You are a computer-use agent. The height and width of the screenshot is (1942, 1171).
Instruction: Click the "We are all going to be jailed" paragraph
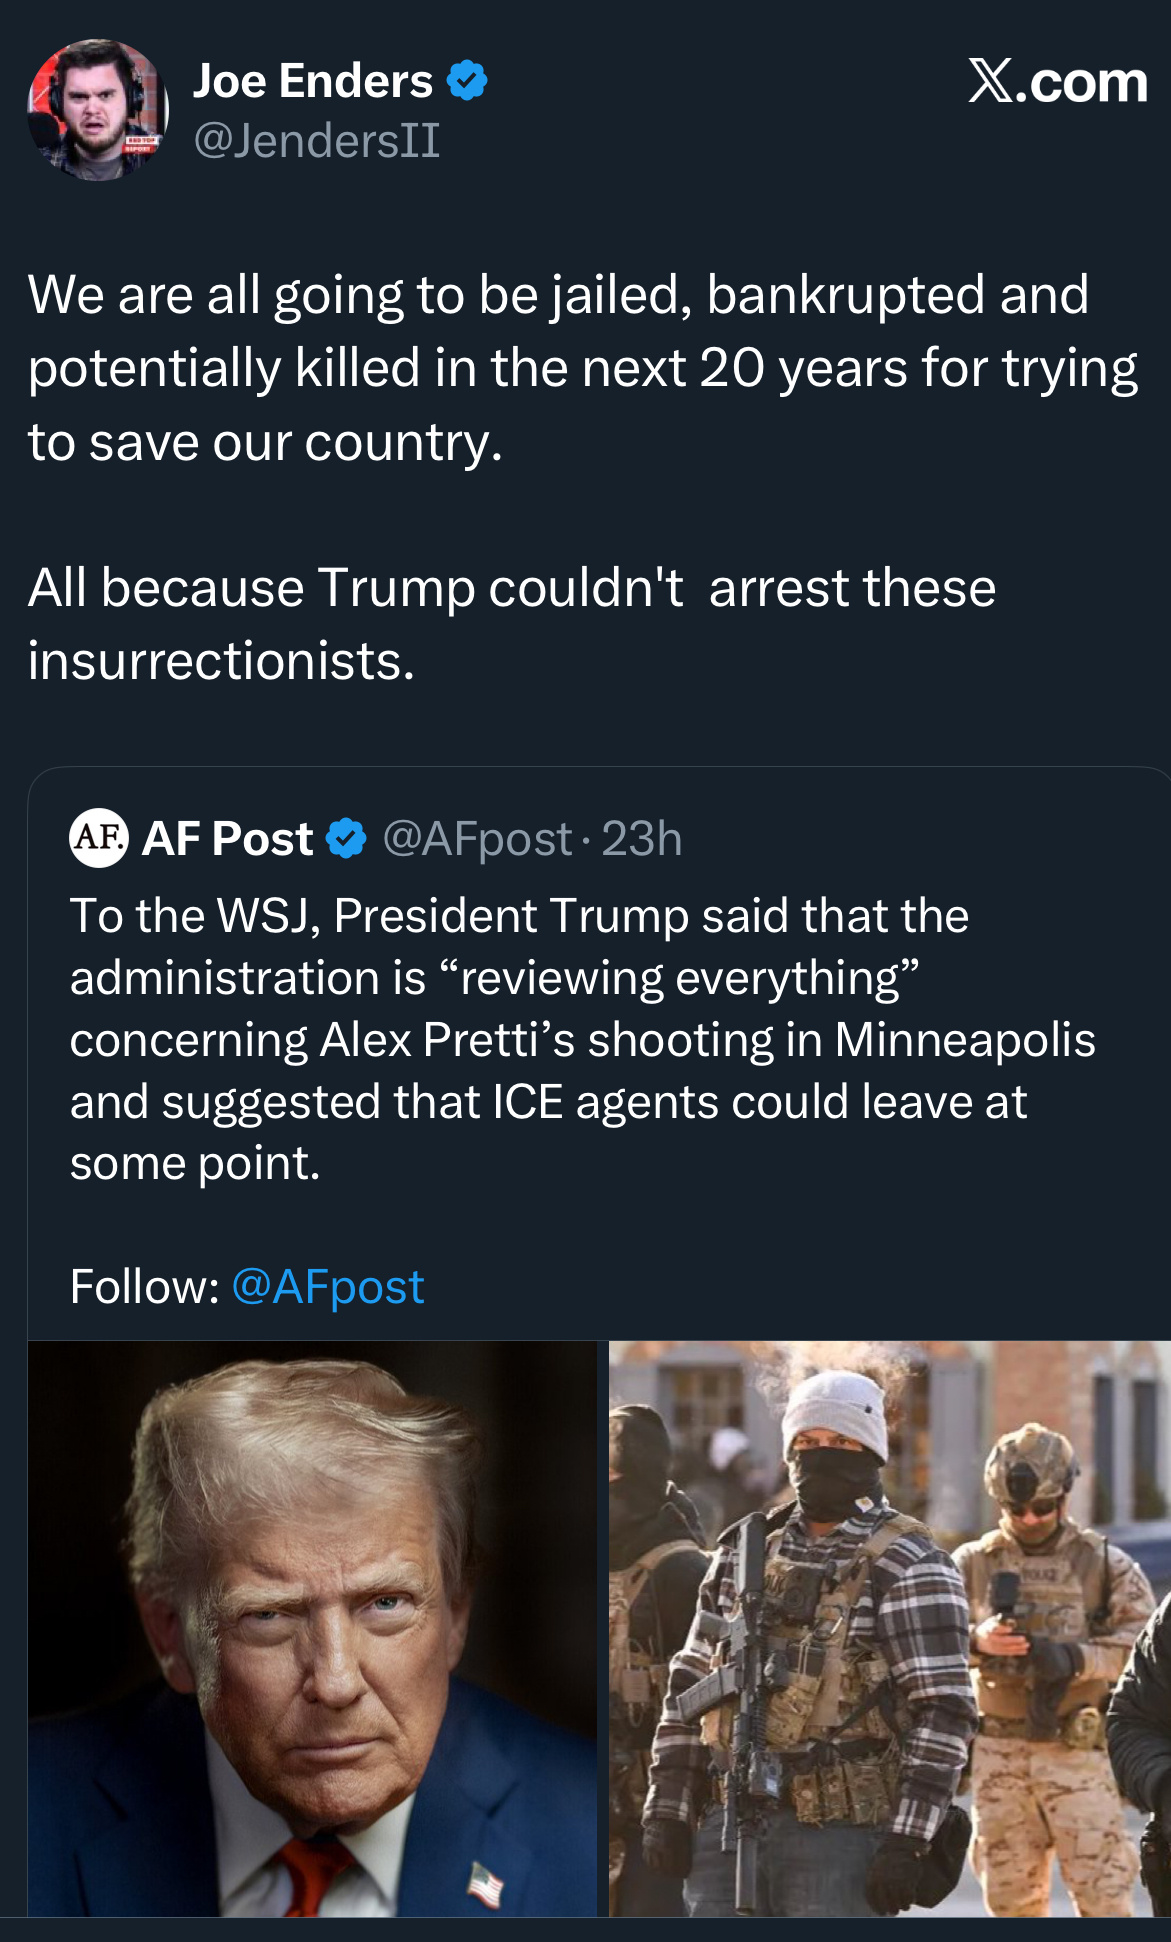tap(580, 368)
